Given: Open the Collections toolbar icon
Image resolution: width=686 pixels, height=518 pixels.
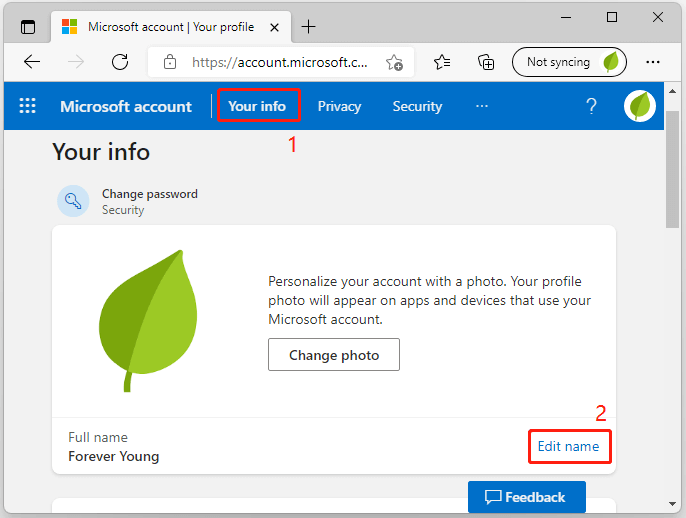Looking at the screenshot, I should 486,62.
